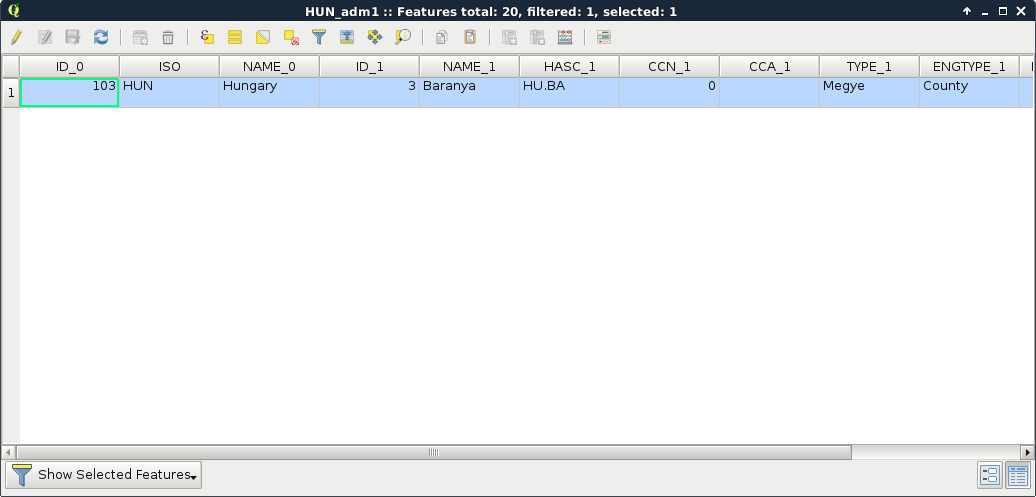
Task: Click the ISO column header
Action: (170, 67)
